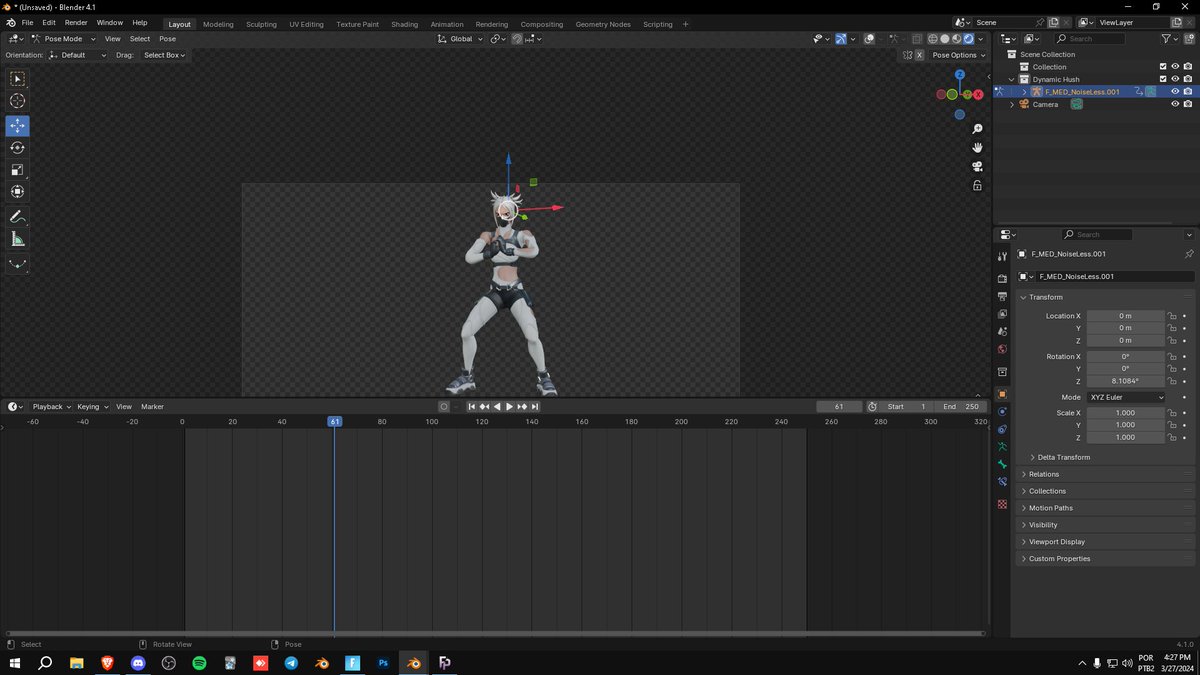Jump to the end frame
1200x675 pixels.
point(535,407)
